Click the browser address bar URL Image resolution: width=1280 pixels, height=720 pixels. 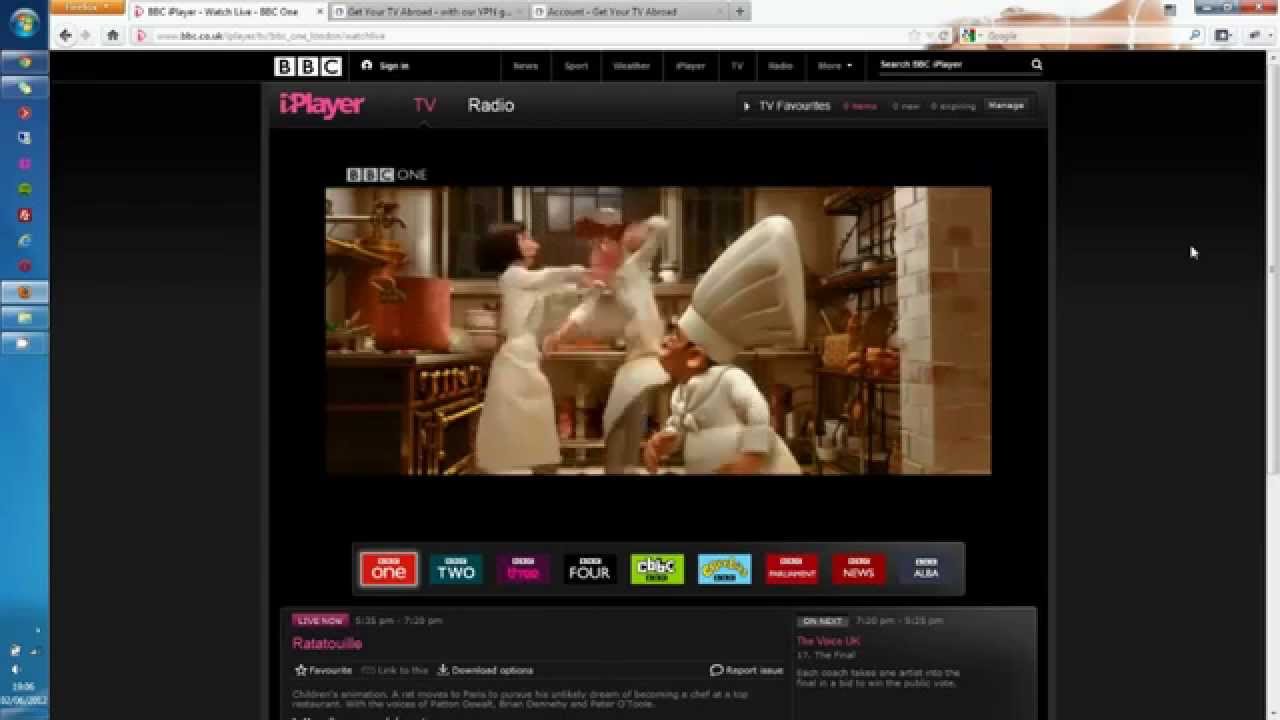[x=270, y=36]
